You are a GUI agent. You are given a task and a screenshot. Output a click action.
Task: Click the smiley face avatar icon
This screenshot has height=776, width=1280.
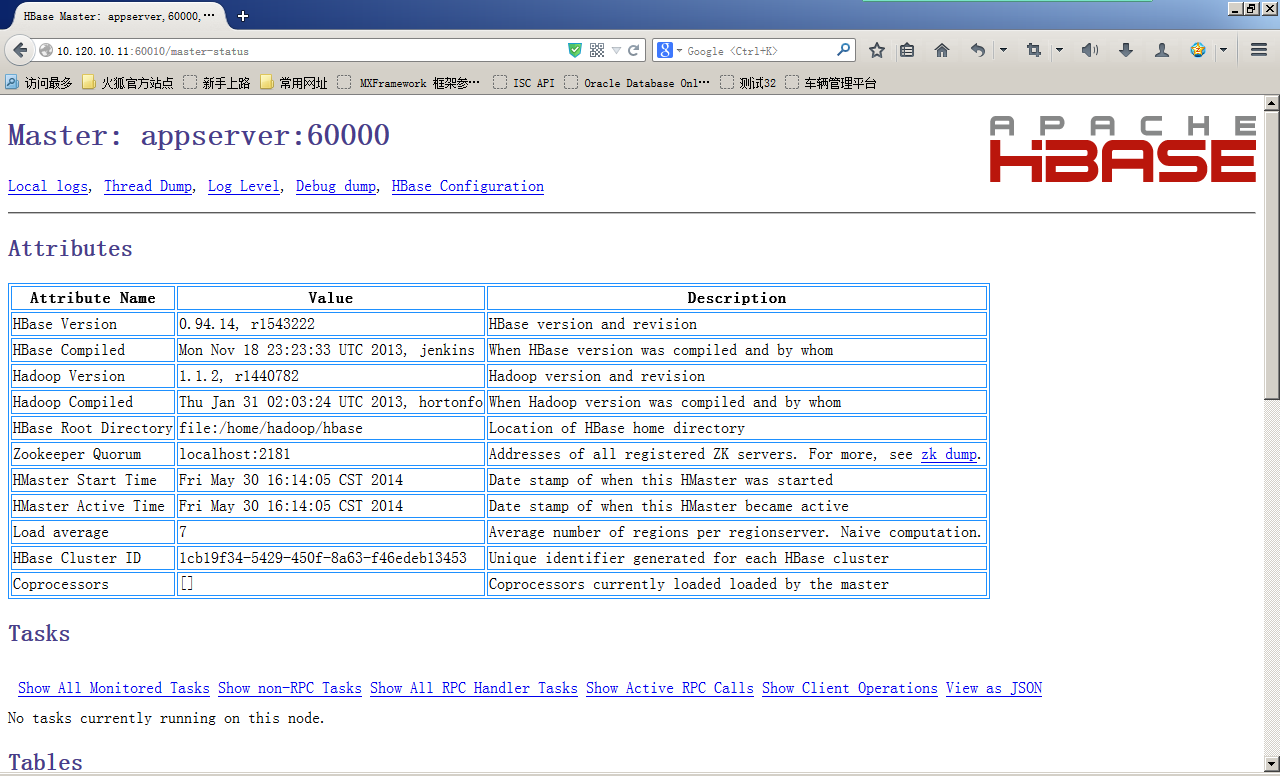click(1198, 50)
